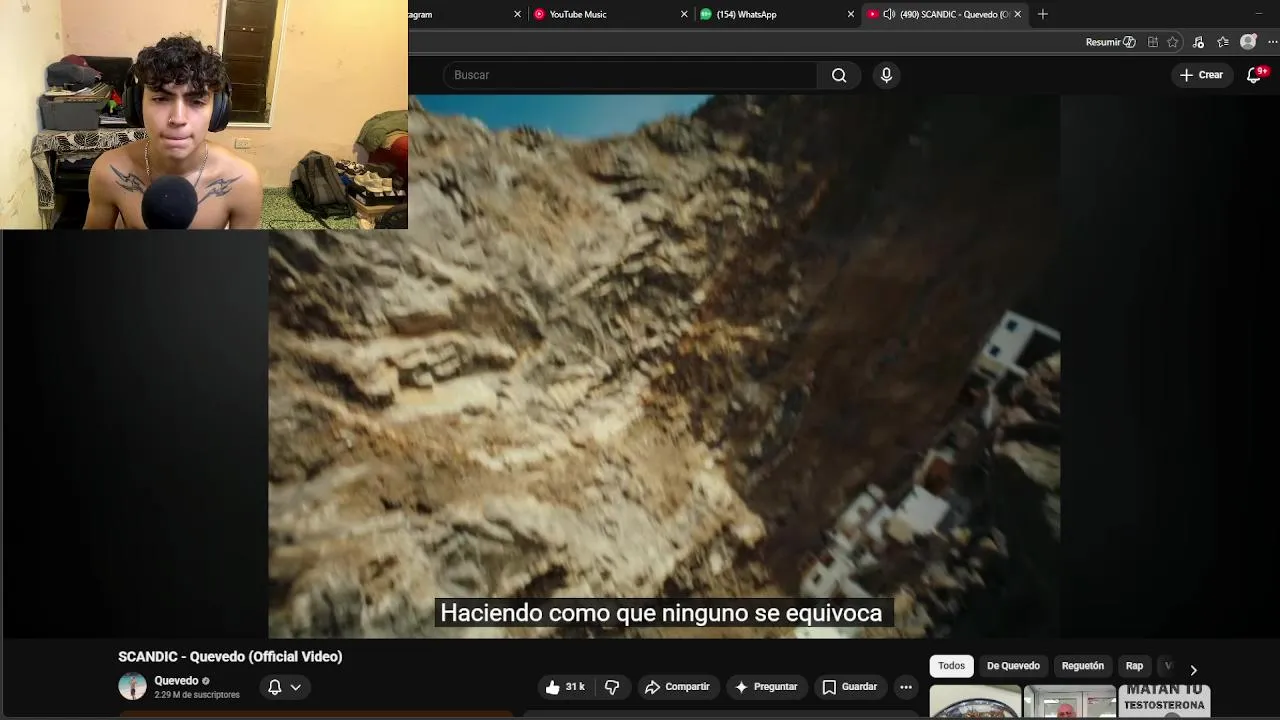Share the video via Compartir
1280x720 pixels.
point(677,687)
